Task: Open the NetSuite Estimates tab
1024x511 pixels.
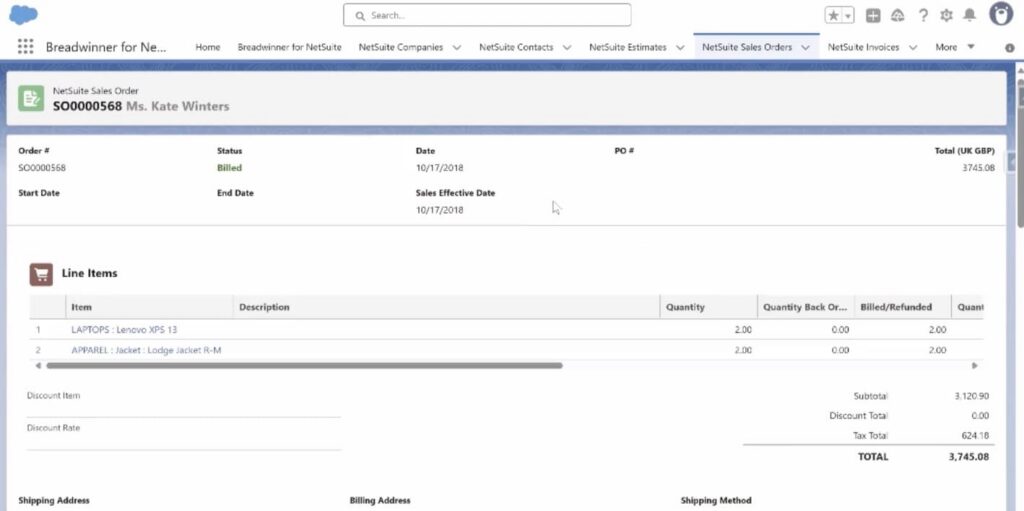Action: pos(628,47)
